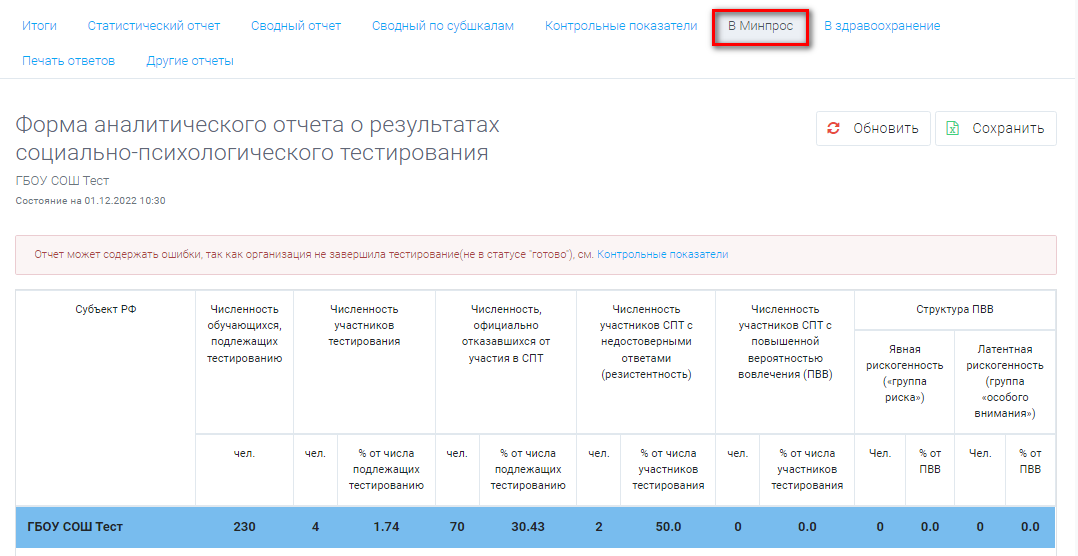
Task: Open the Итоги tab
Action: [x=39, y=26]
